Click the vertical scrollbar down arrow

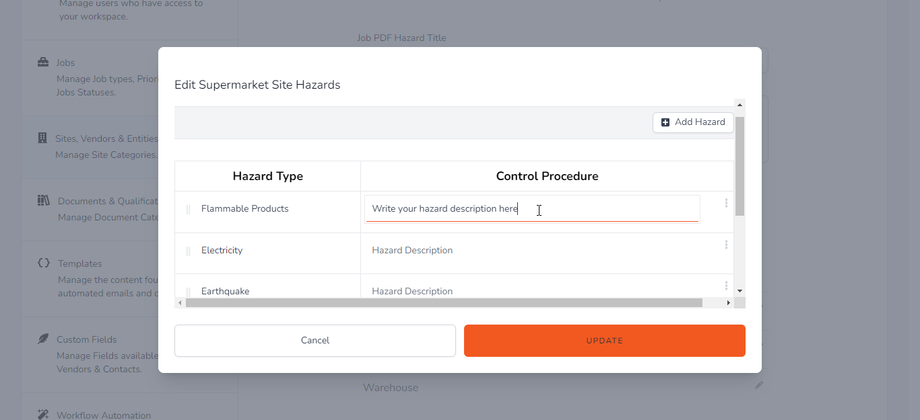[740, 290]
